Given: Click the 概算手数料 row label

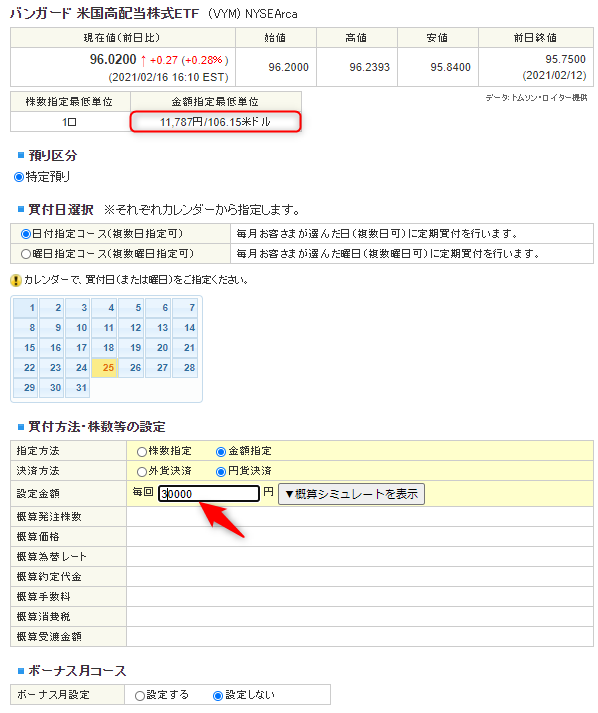Looking at the screenshot, I should coord(43,597).
